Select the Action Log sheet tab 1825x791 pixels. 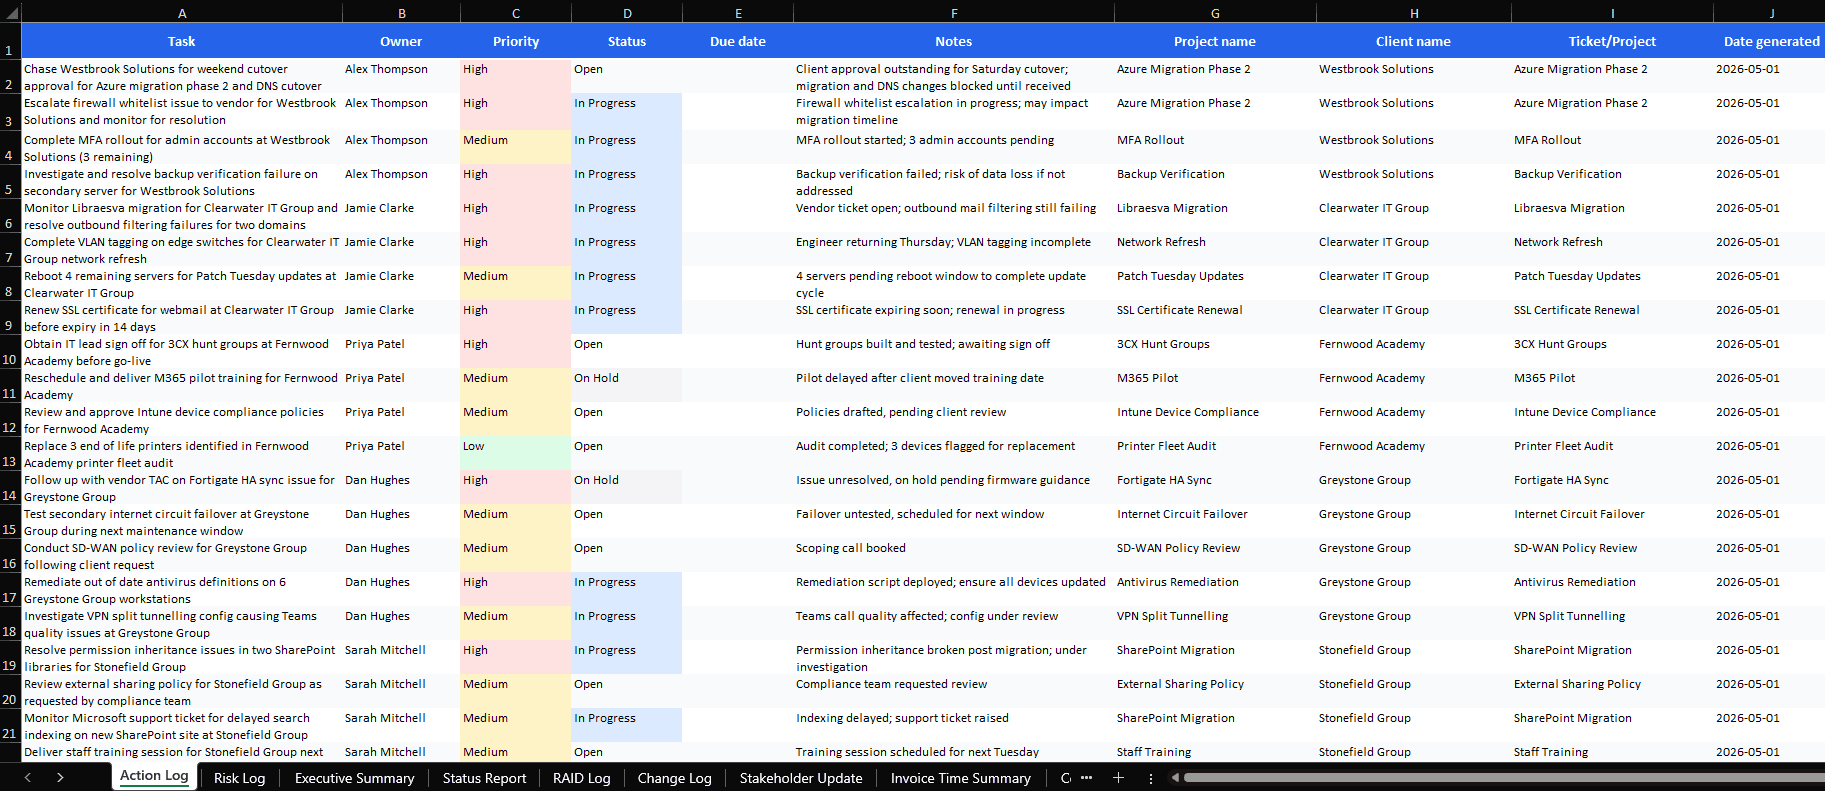[x=154, y=776]
